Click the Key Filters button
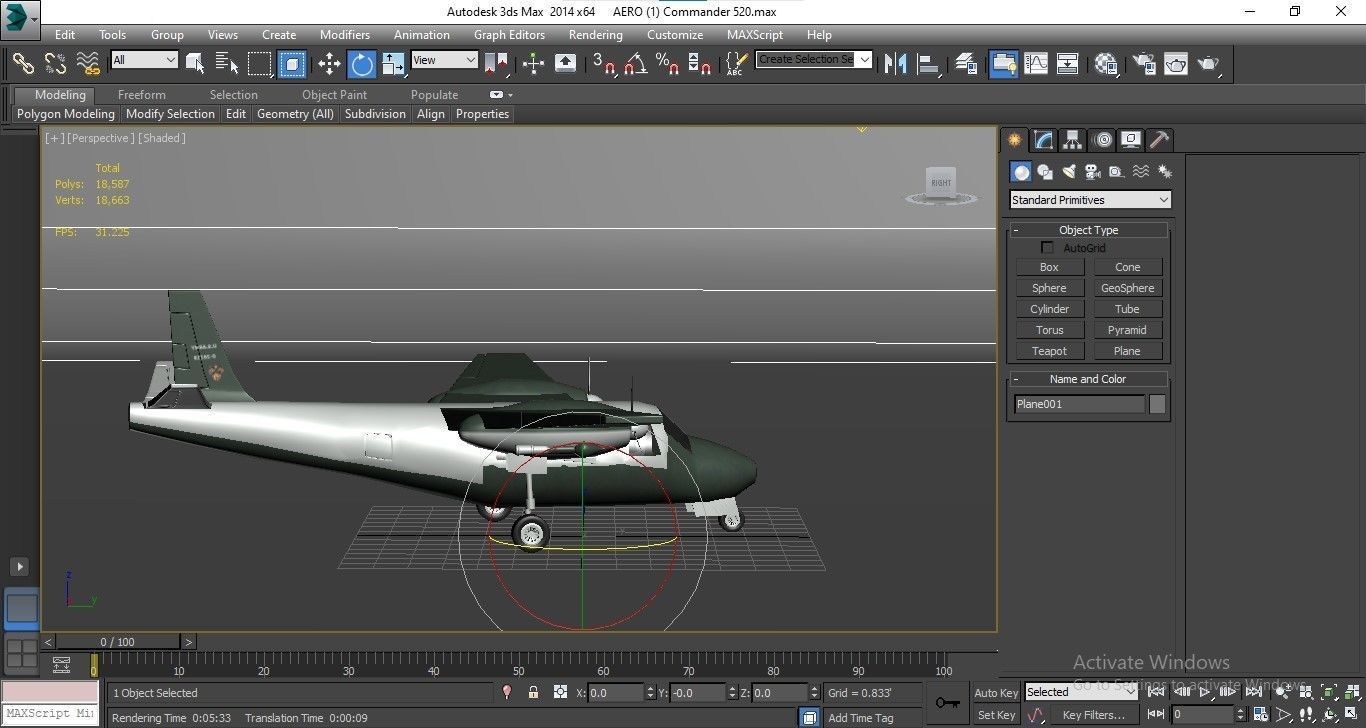This screenshot has height=728, width=1366. coord(1093,715)
